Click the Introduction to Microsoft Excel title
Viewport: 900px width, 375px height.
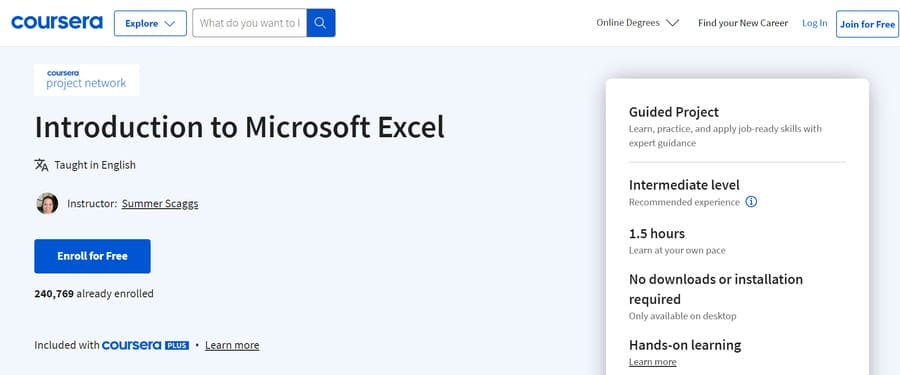(239, 127)
